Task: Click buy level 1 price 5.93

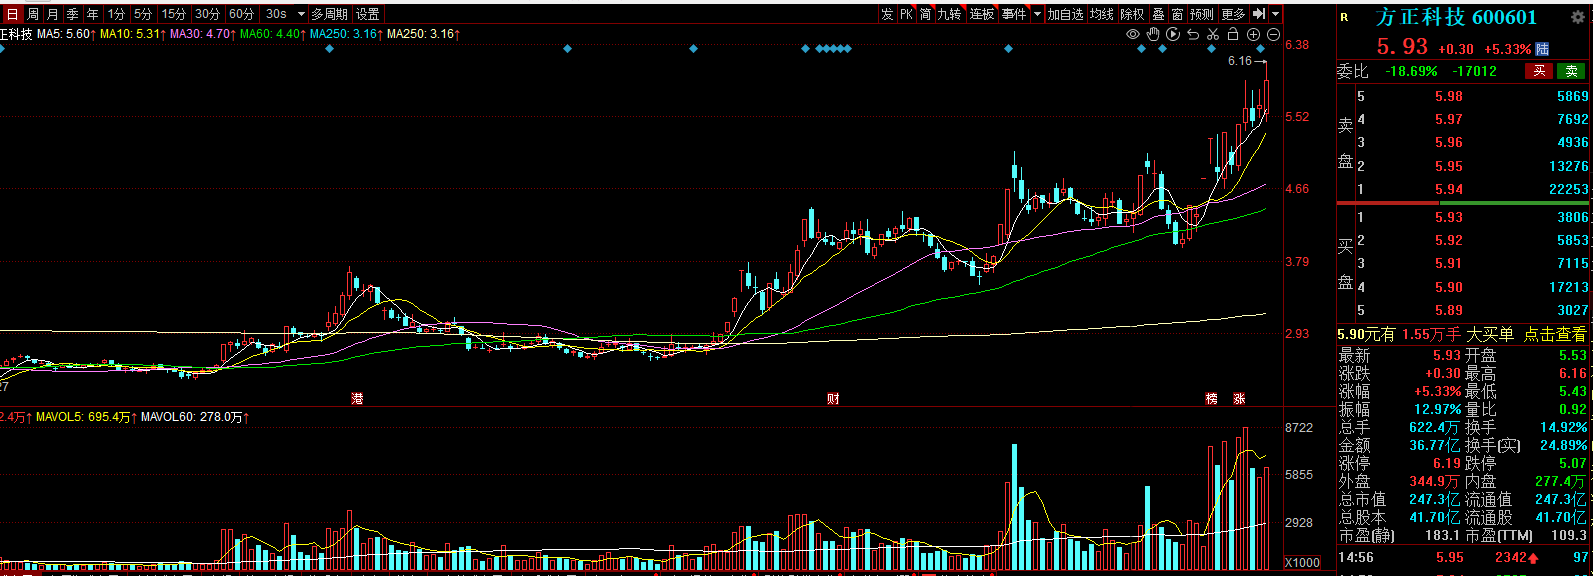Action: pyautogui.click(x=1448, y=217)
